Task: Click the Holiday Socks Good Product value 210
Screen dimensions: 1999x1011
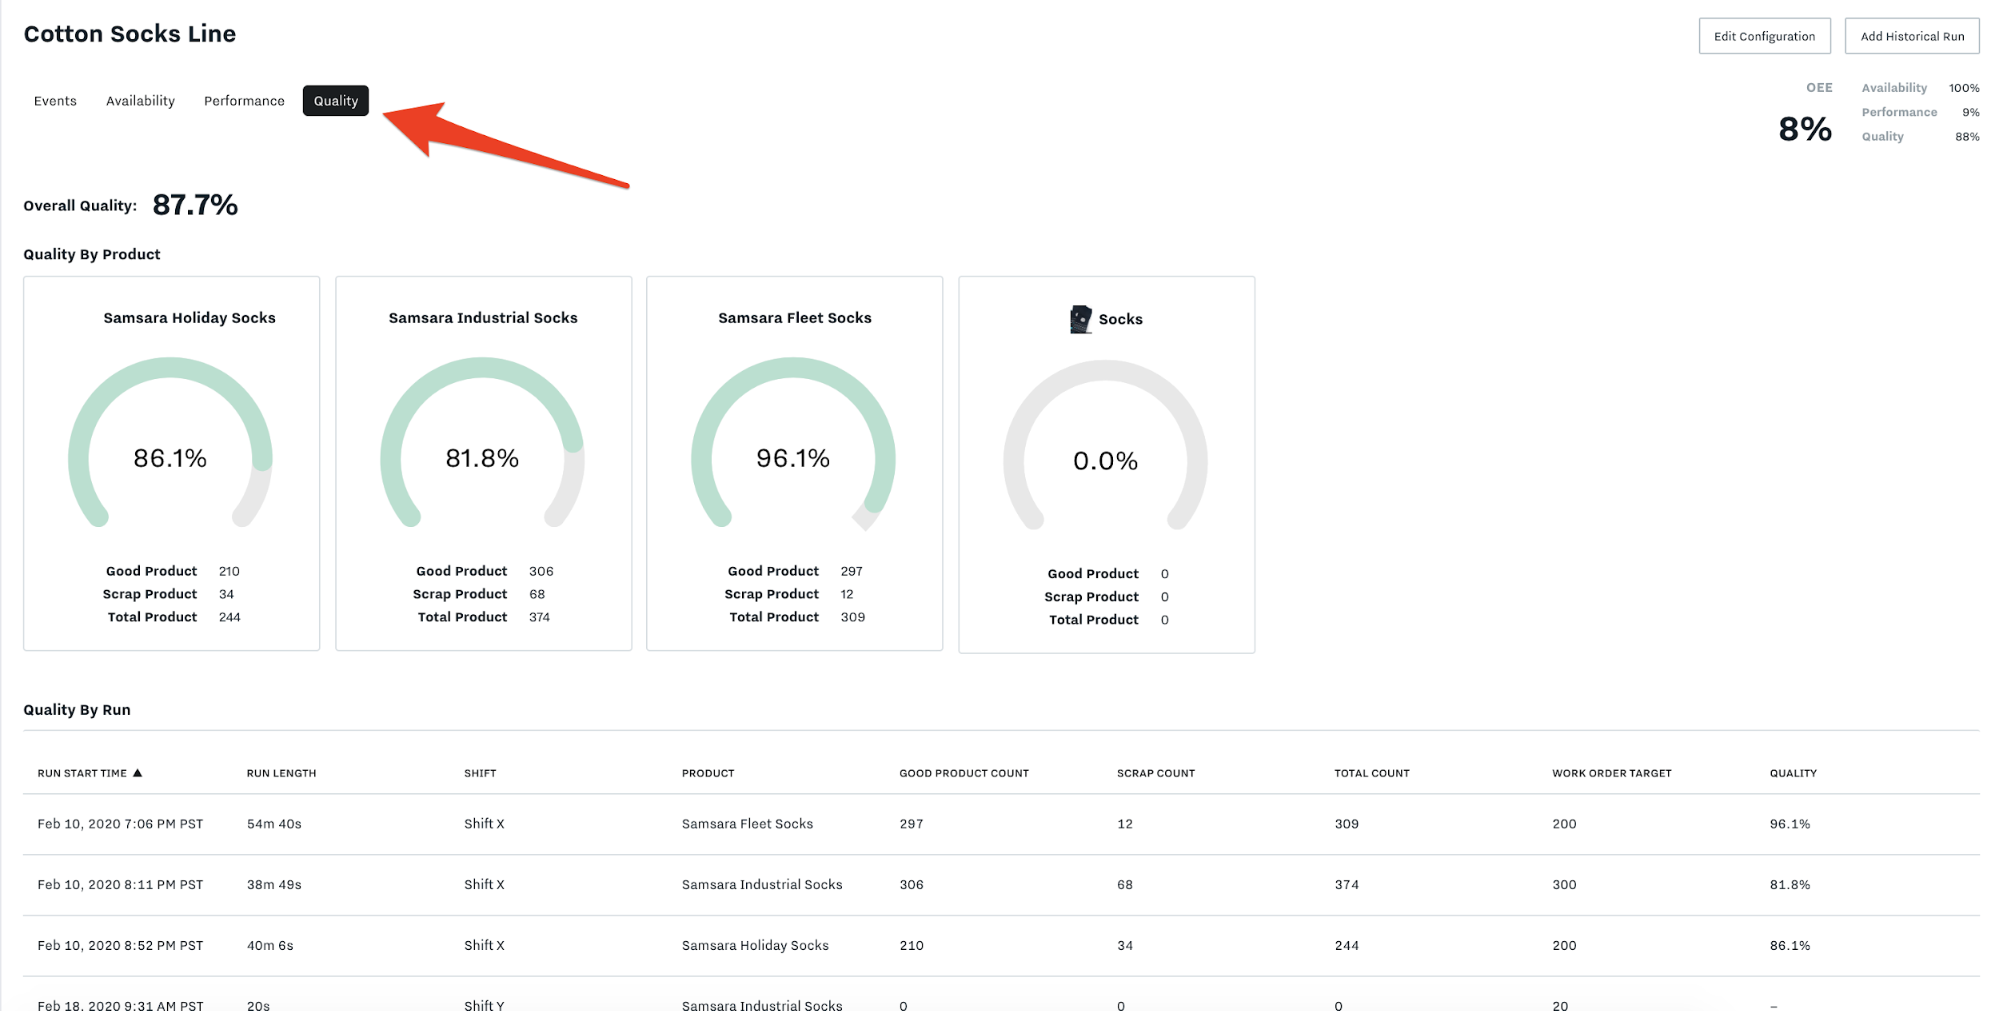Action: pos(229,571)
